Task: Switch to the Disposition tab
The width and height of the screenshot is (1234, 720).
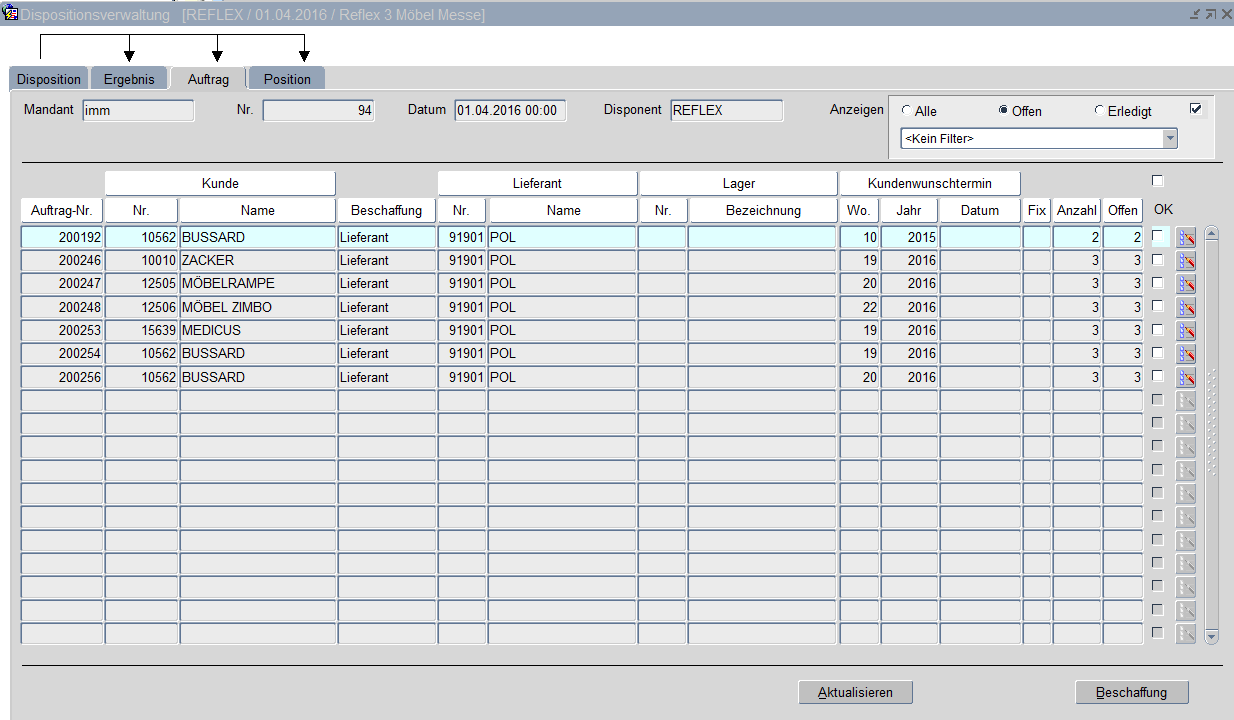Action: pos(49,79)
